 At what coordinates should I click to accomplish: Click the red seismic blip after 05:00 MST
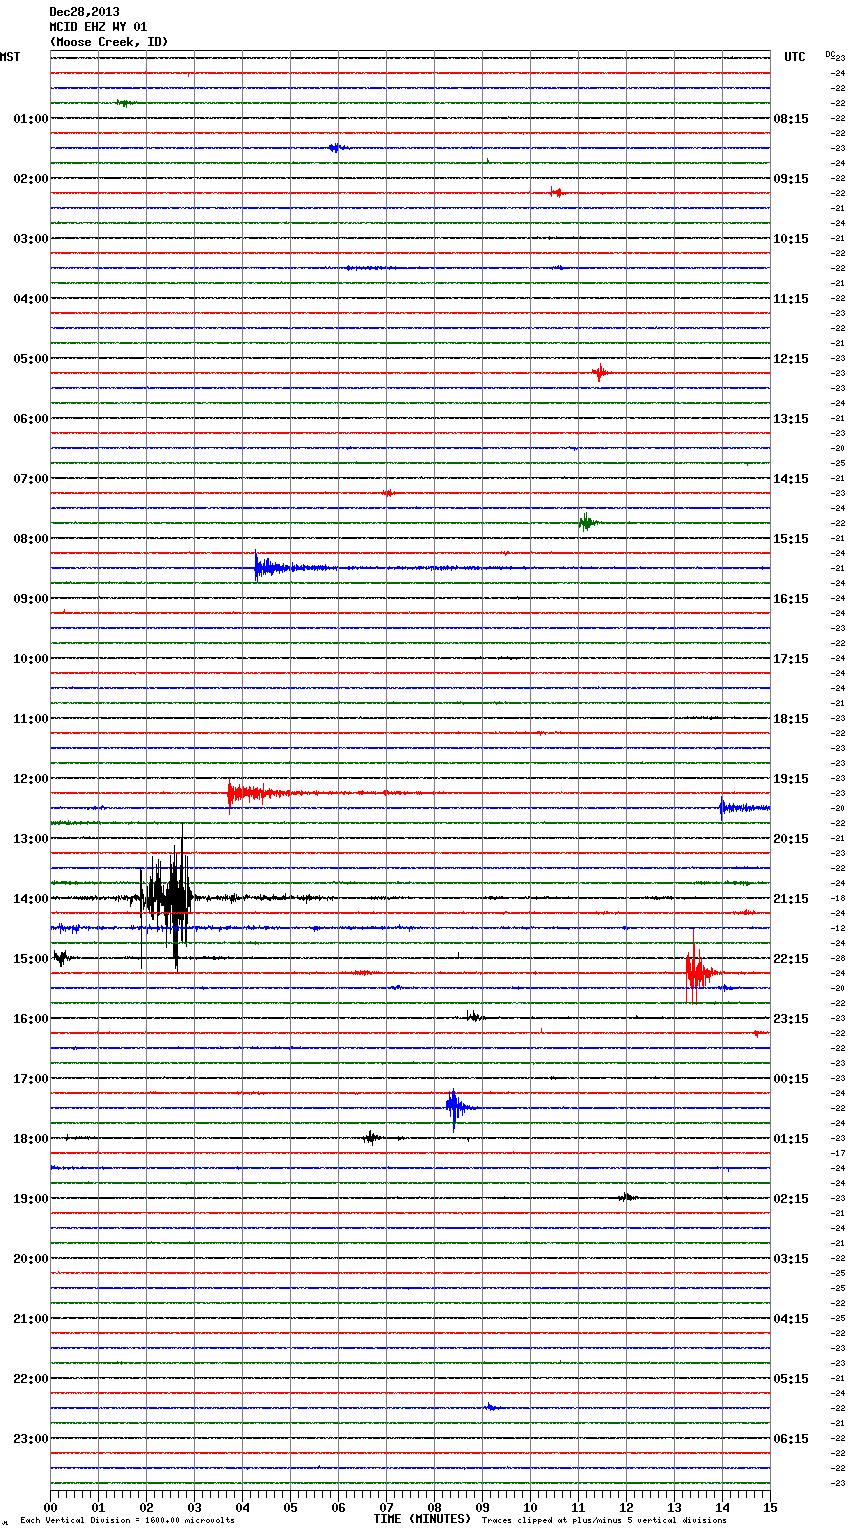tap(599, 373)
